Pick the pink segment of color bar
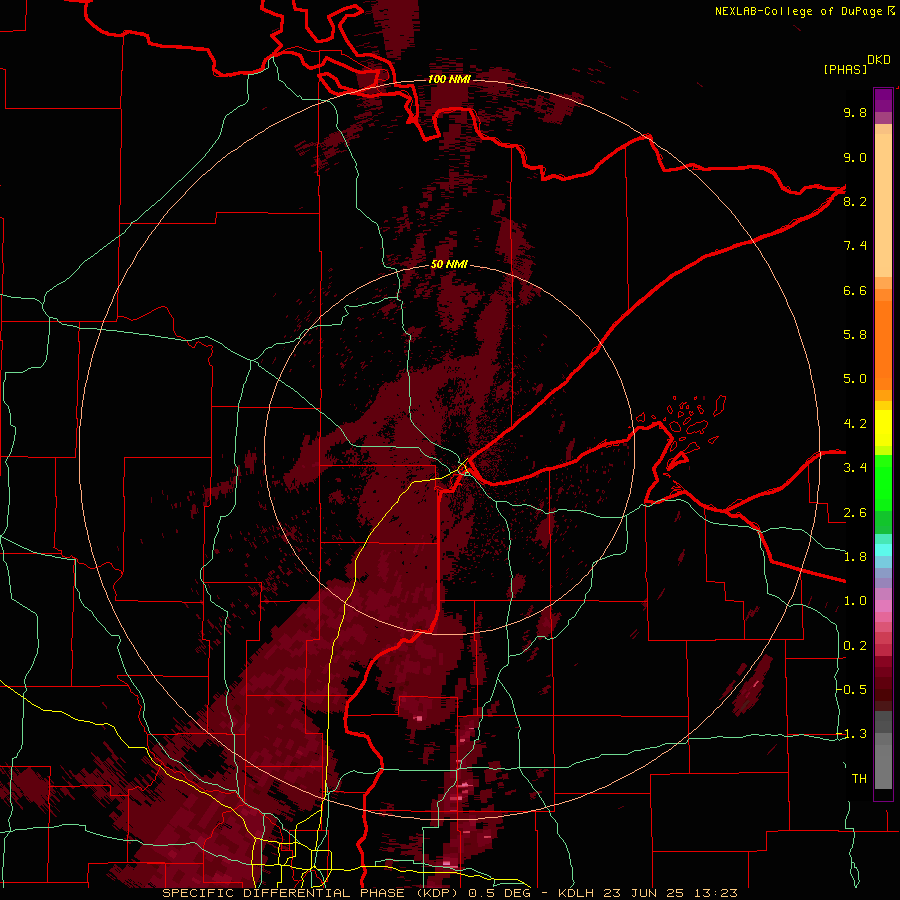Screen dimensions: 900x900 pyautogui.click(x=883, y=606)
